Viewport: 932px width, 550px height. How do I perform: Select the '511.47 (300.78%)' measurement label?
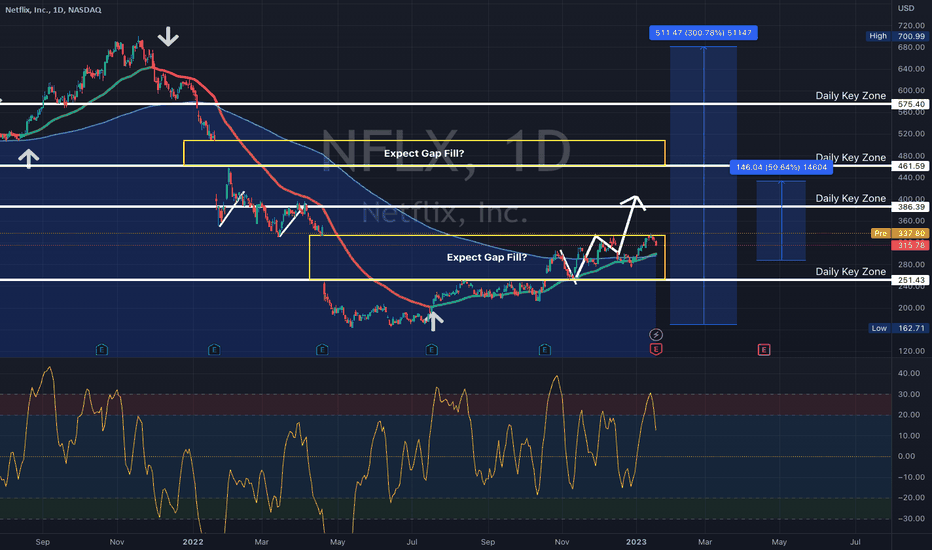click(703, 33)
